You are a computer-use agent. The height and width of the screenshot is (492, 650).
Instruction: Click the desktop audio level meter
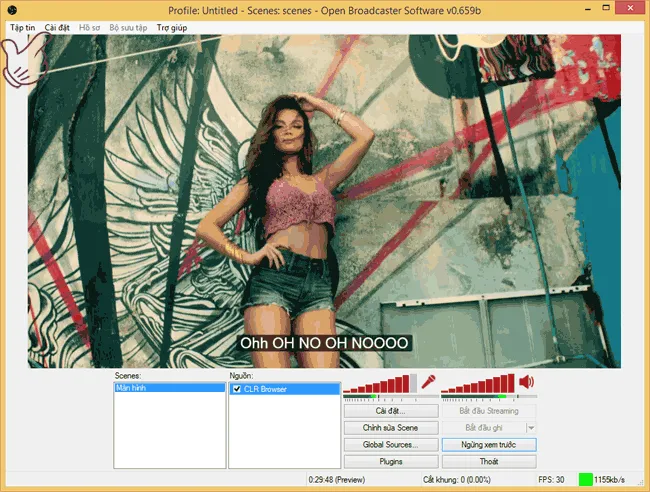pyautogui.click(x=489, y=397)
